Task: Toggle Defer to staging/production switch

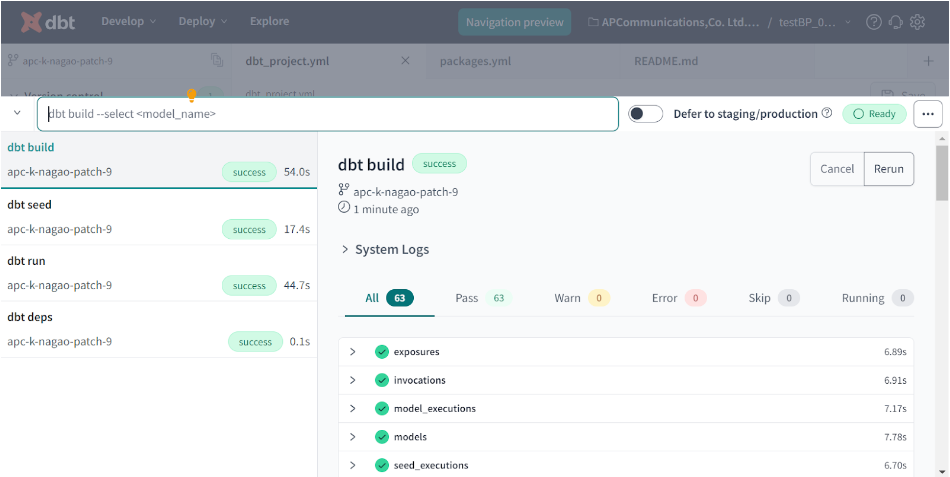Action: click(645, 114)
